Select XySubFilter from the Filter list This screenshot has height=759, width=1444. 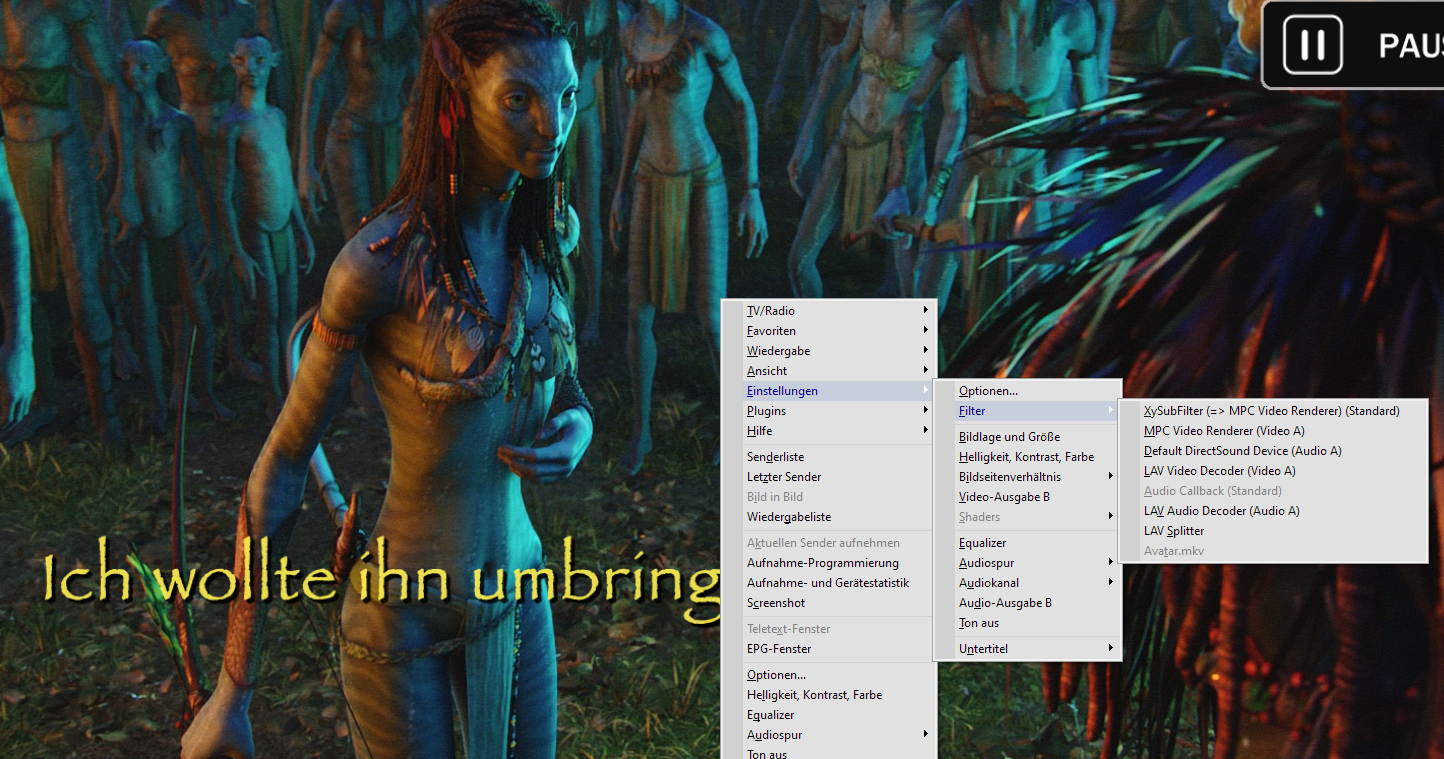pyautogui.click(x=1271, y=411)
